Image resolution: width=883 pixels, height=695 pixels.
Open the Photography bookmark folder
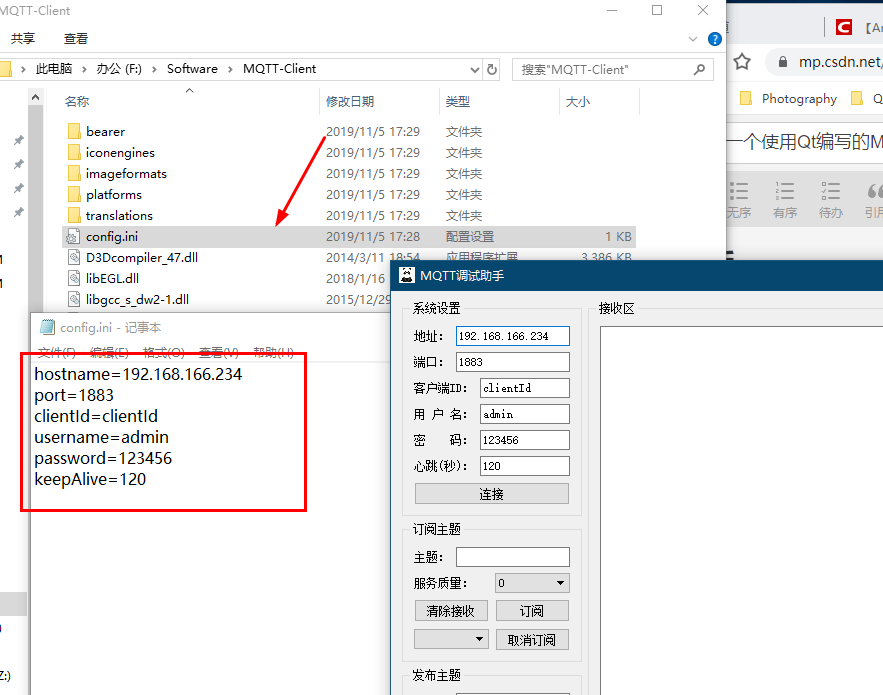point(797,99)
